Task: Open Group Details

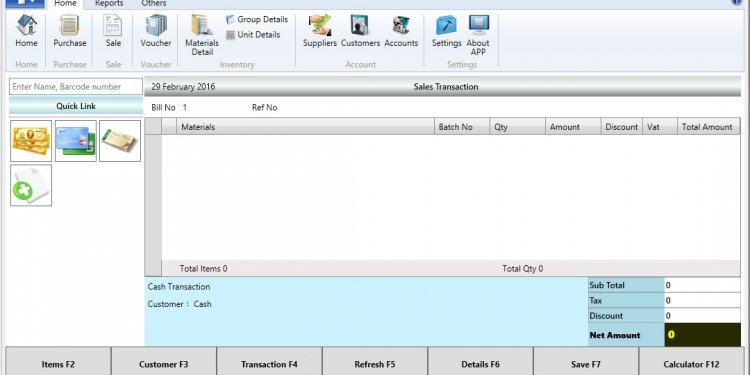Action: coord(257,20)
